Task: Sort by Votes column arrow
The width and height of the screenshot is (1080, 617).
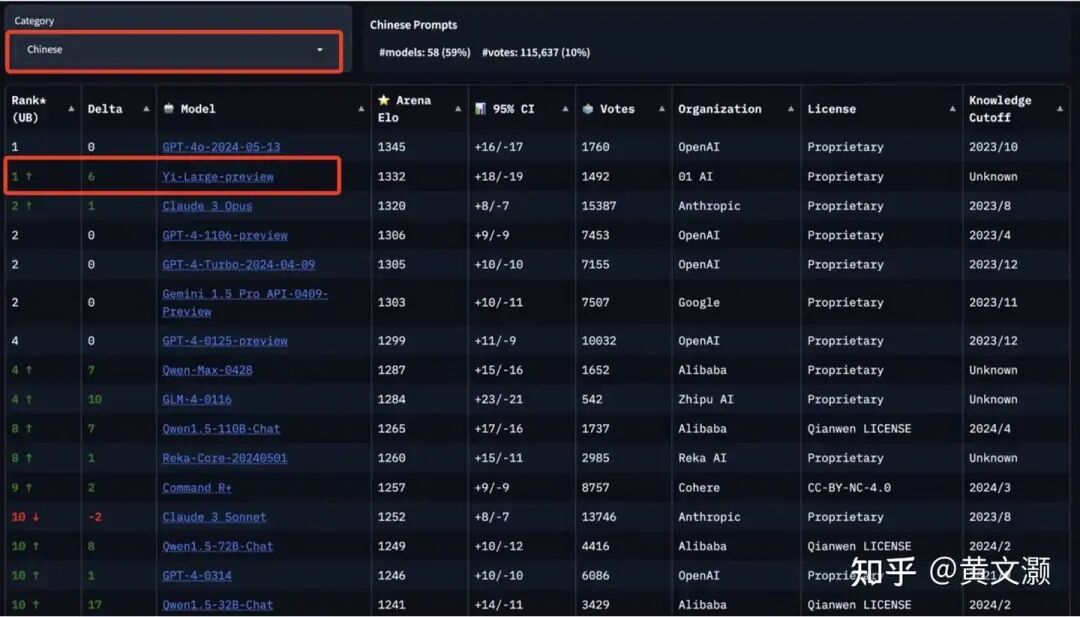Action: pyautogui.click(x=661, y=109)
